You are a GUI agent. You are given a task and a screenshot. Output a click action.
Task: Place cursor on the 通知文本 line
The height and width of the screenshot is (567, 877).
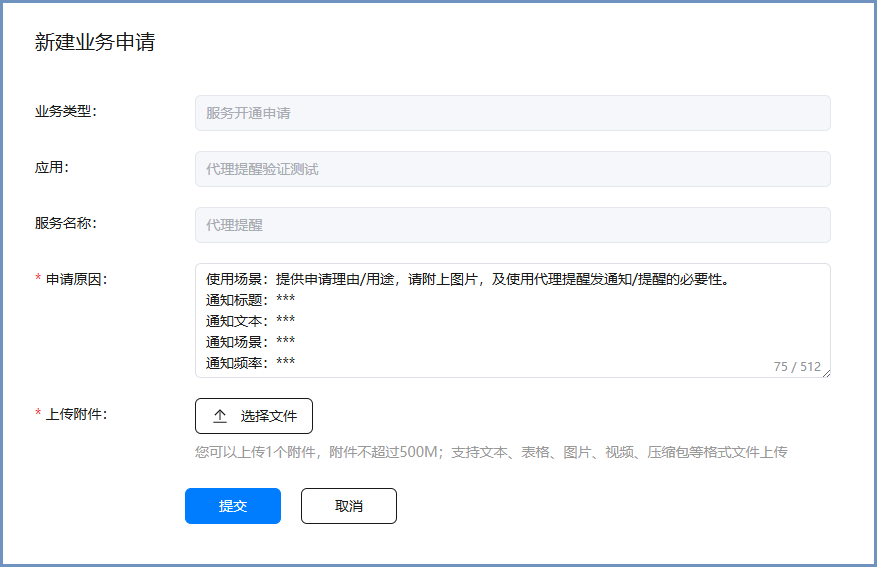click(250, 321)
